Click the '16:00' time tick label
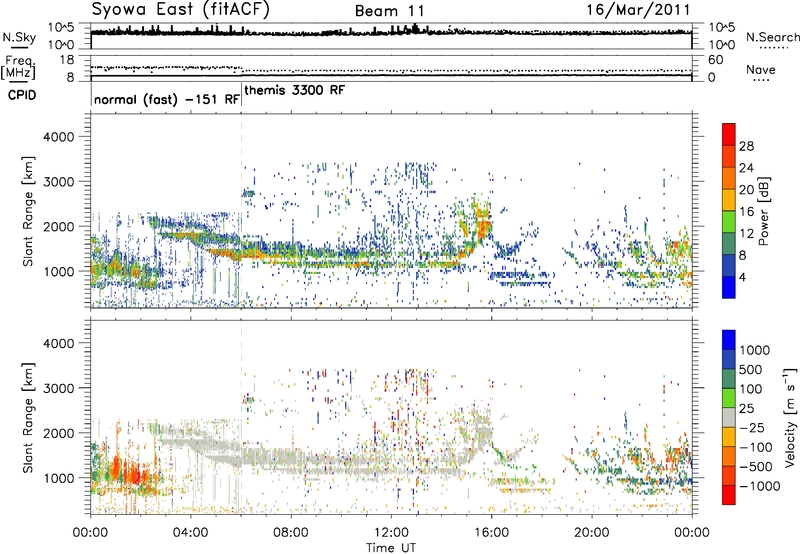This screenshot has height=554, width=800. (491, 533)
